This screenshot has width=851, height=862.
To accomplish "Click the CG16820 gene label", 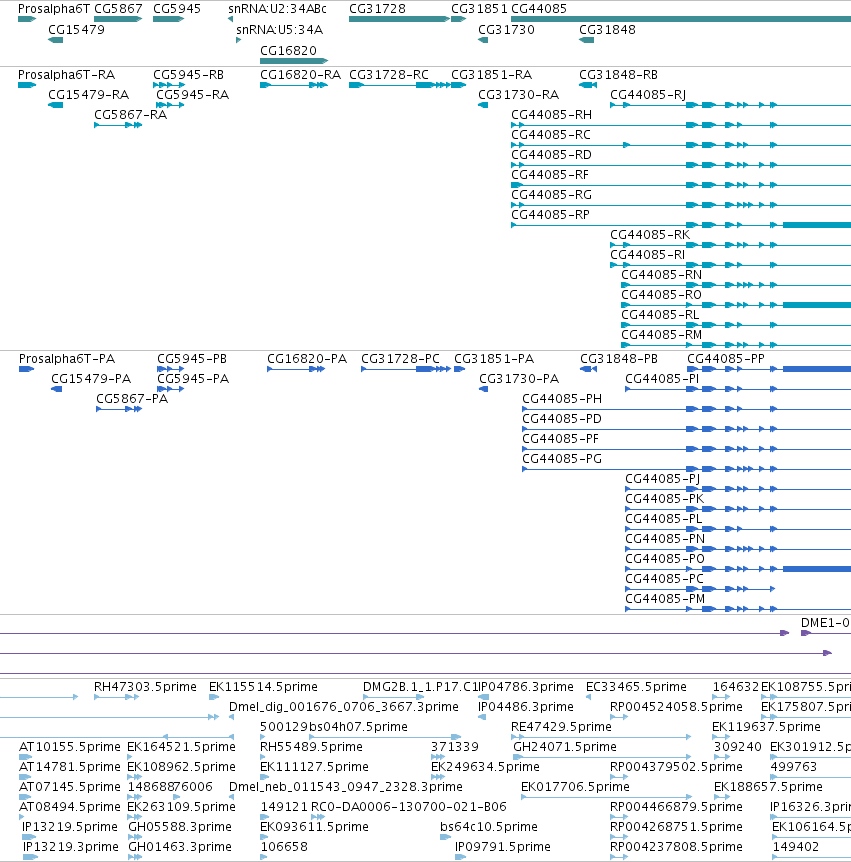I will point(288,51).
